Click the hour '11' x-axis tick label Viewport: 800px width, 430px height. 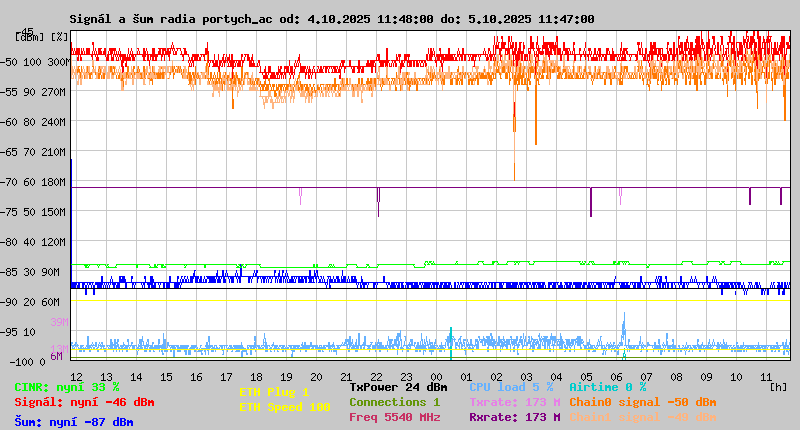(766, 377)
